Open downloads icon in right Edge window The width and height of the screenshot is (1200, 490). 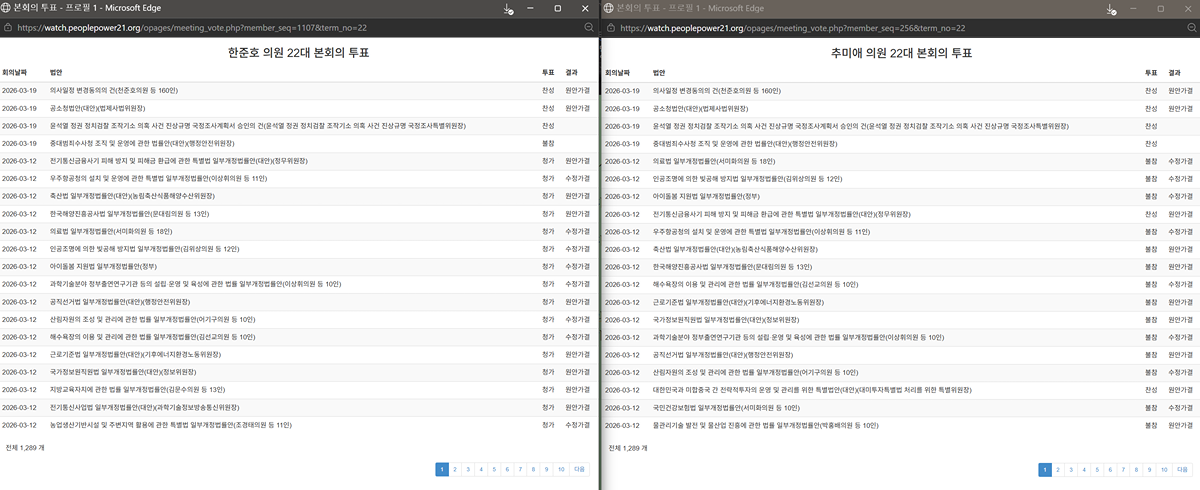click(1112, 9)
